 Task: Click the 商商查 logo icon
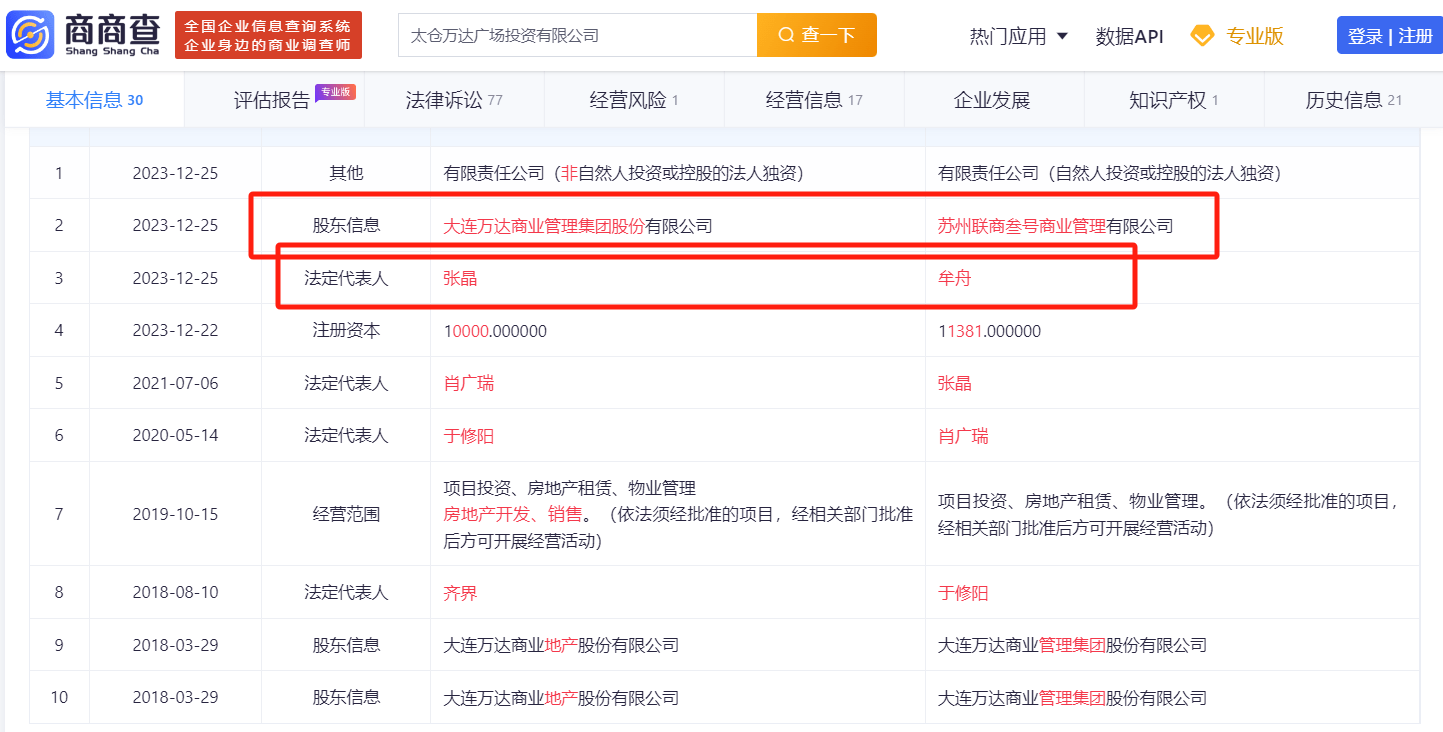pyautogui.click(x=31, y=35)
